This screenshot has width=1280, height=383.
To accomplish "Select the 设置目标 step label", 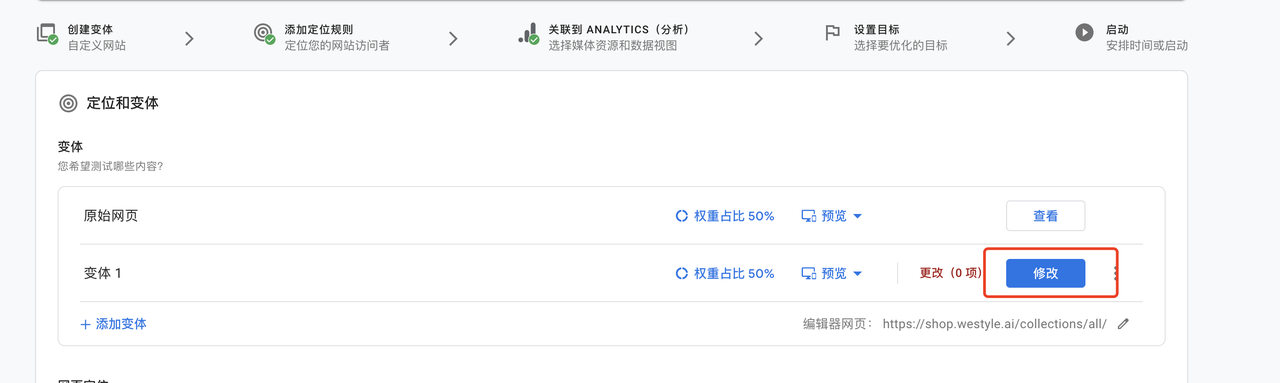I will [x=876, y=30].
